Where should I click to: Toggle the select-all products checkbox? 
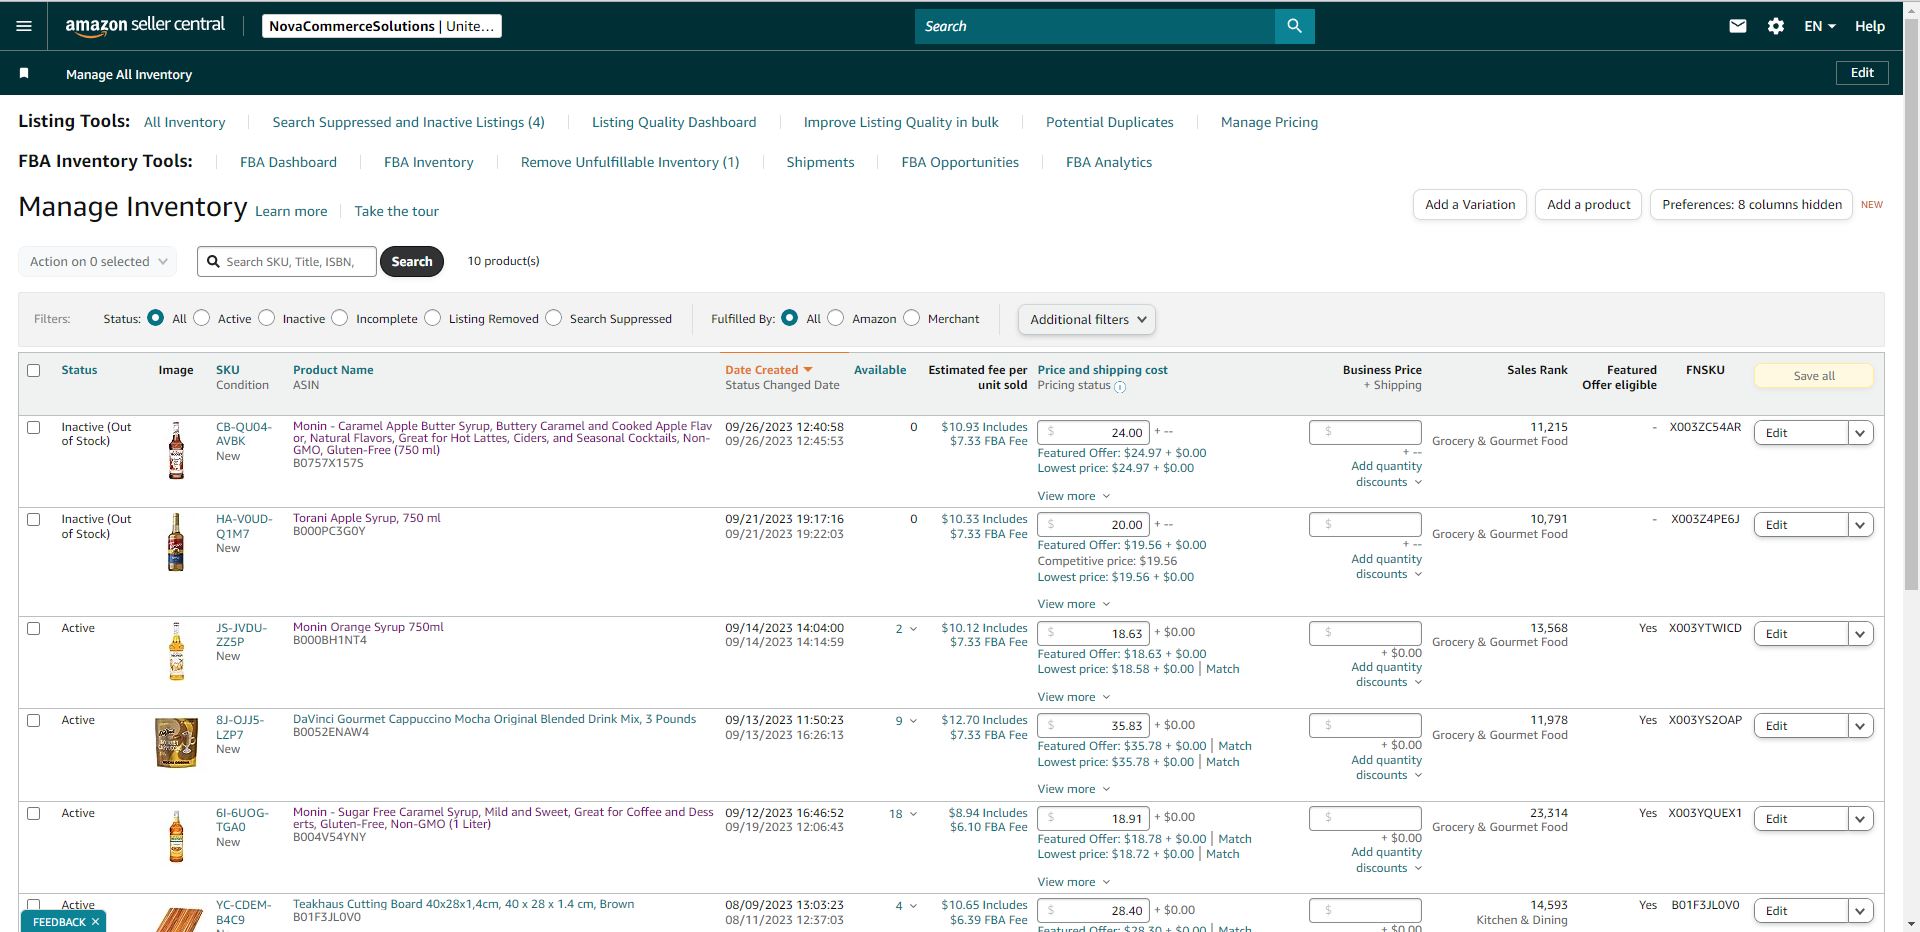[x=34, y=370]
